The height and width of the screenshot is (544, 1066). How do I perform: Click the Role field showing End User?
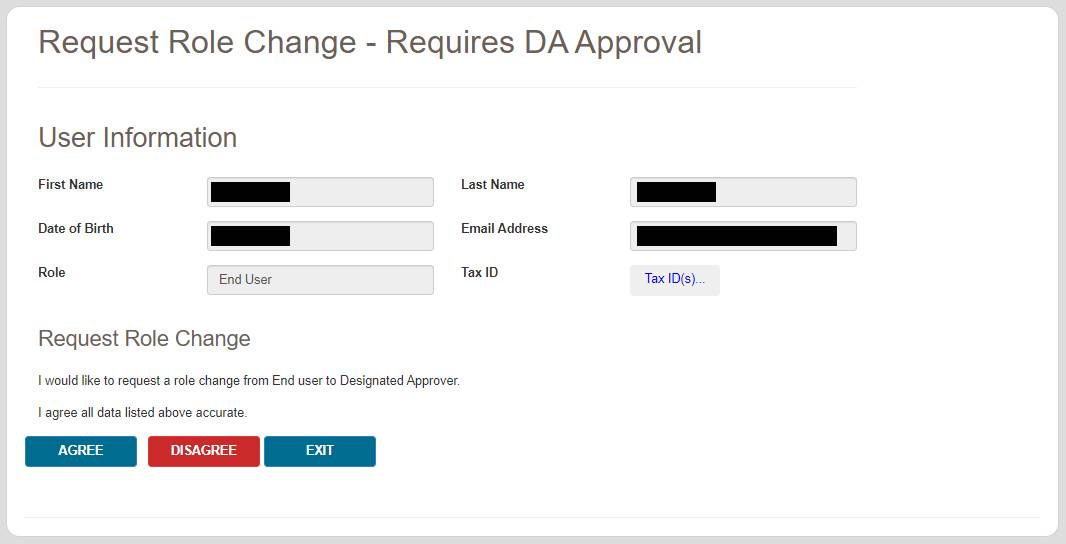[320, 280]
